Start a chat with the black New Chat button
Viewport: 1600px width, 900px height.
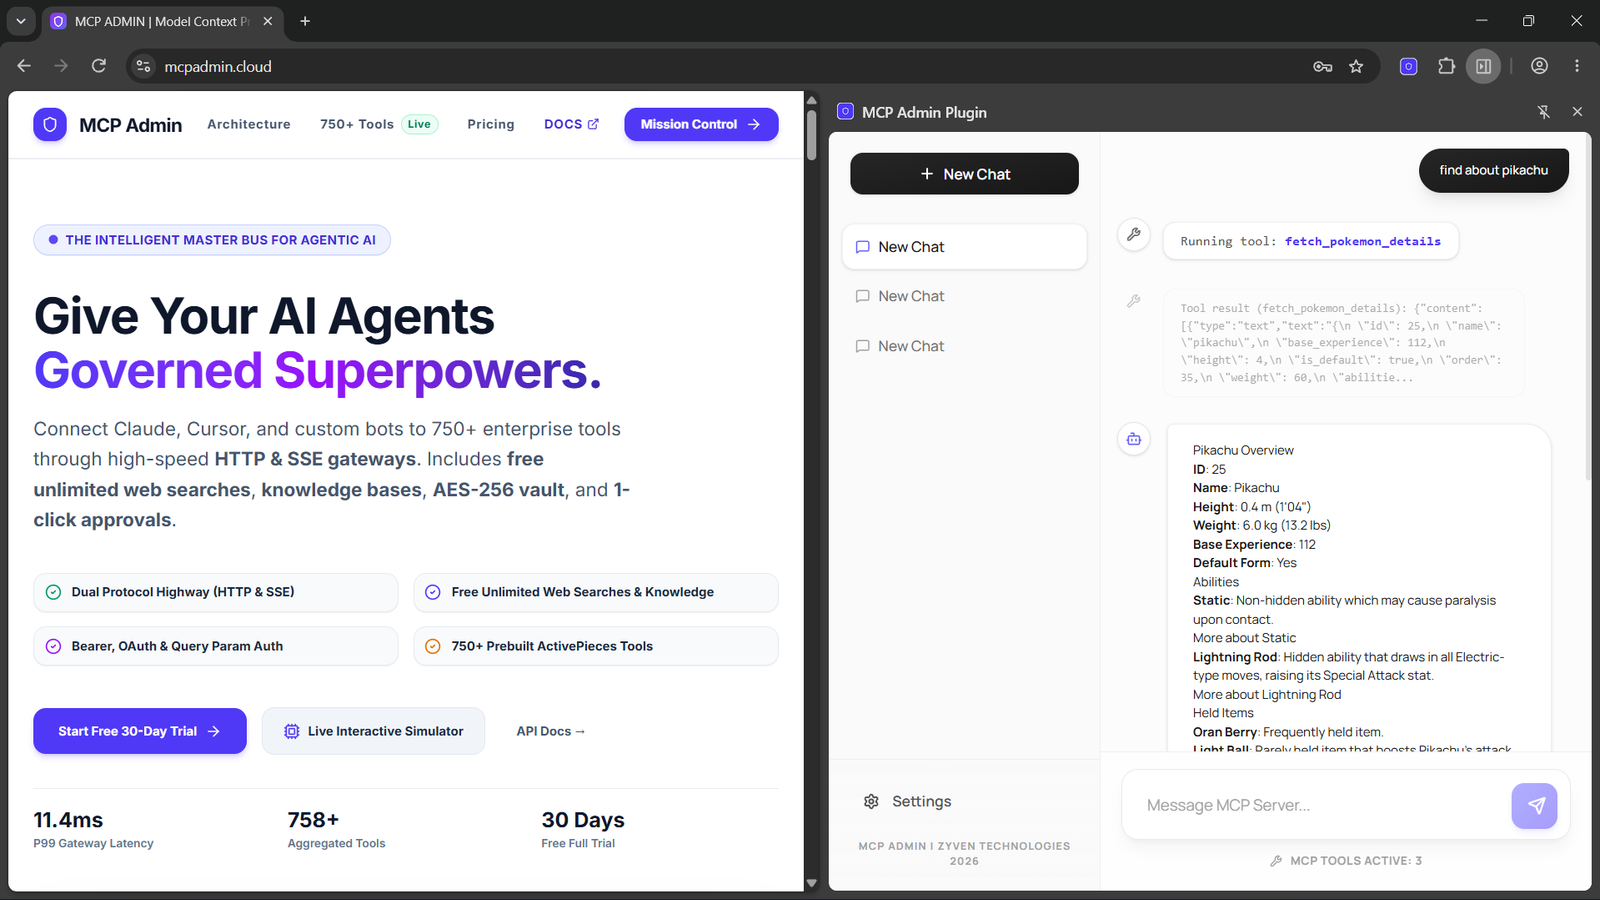[964, 174]
